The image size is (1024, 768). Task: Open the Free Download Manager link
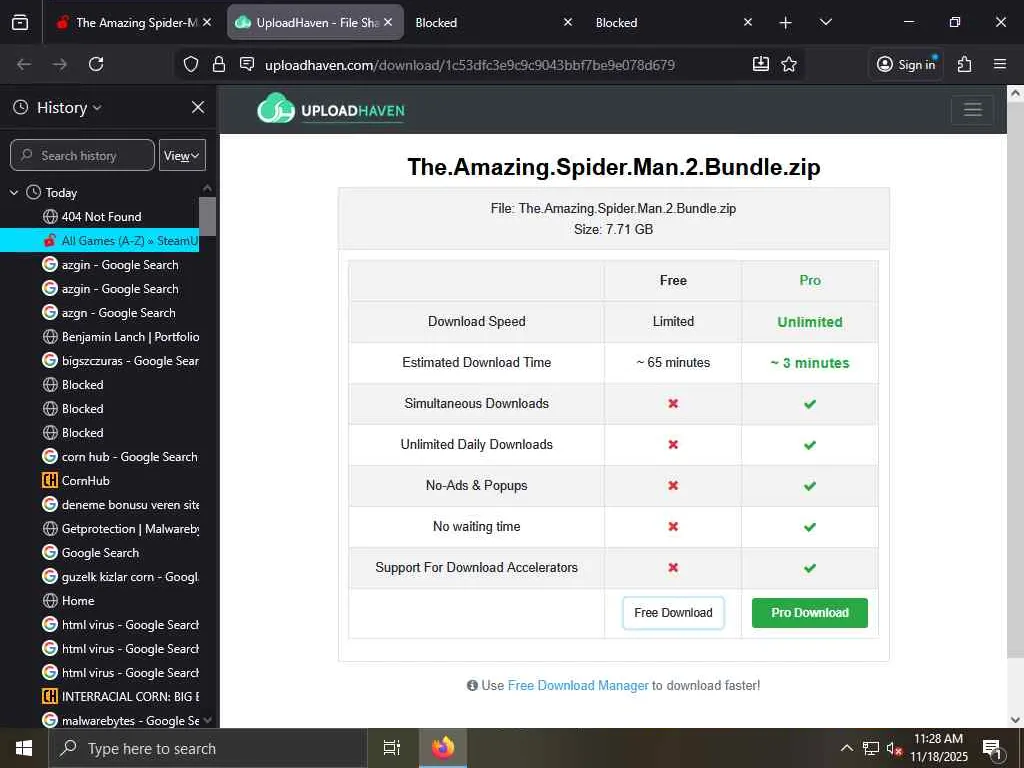(578, 685)
